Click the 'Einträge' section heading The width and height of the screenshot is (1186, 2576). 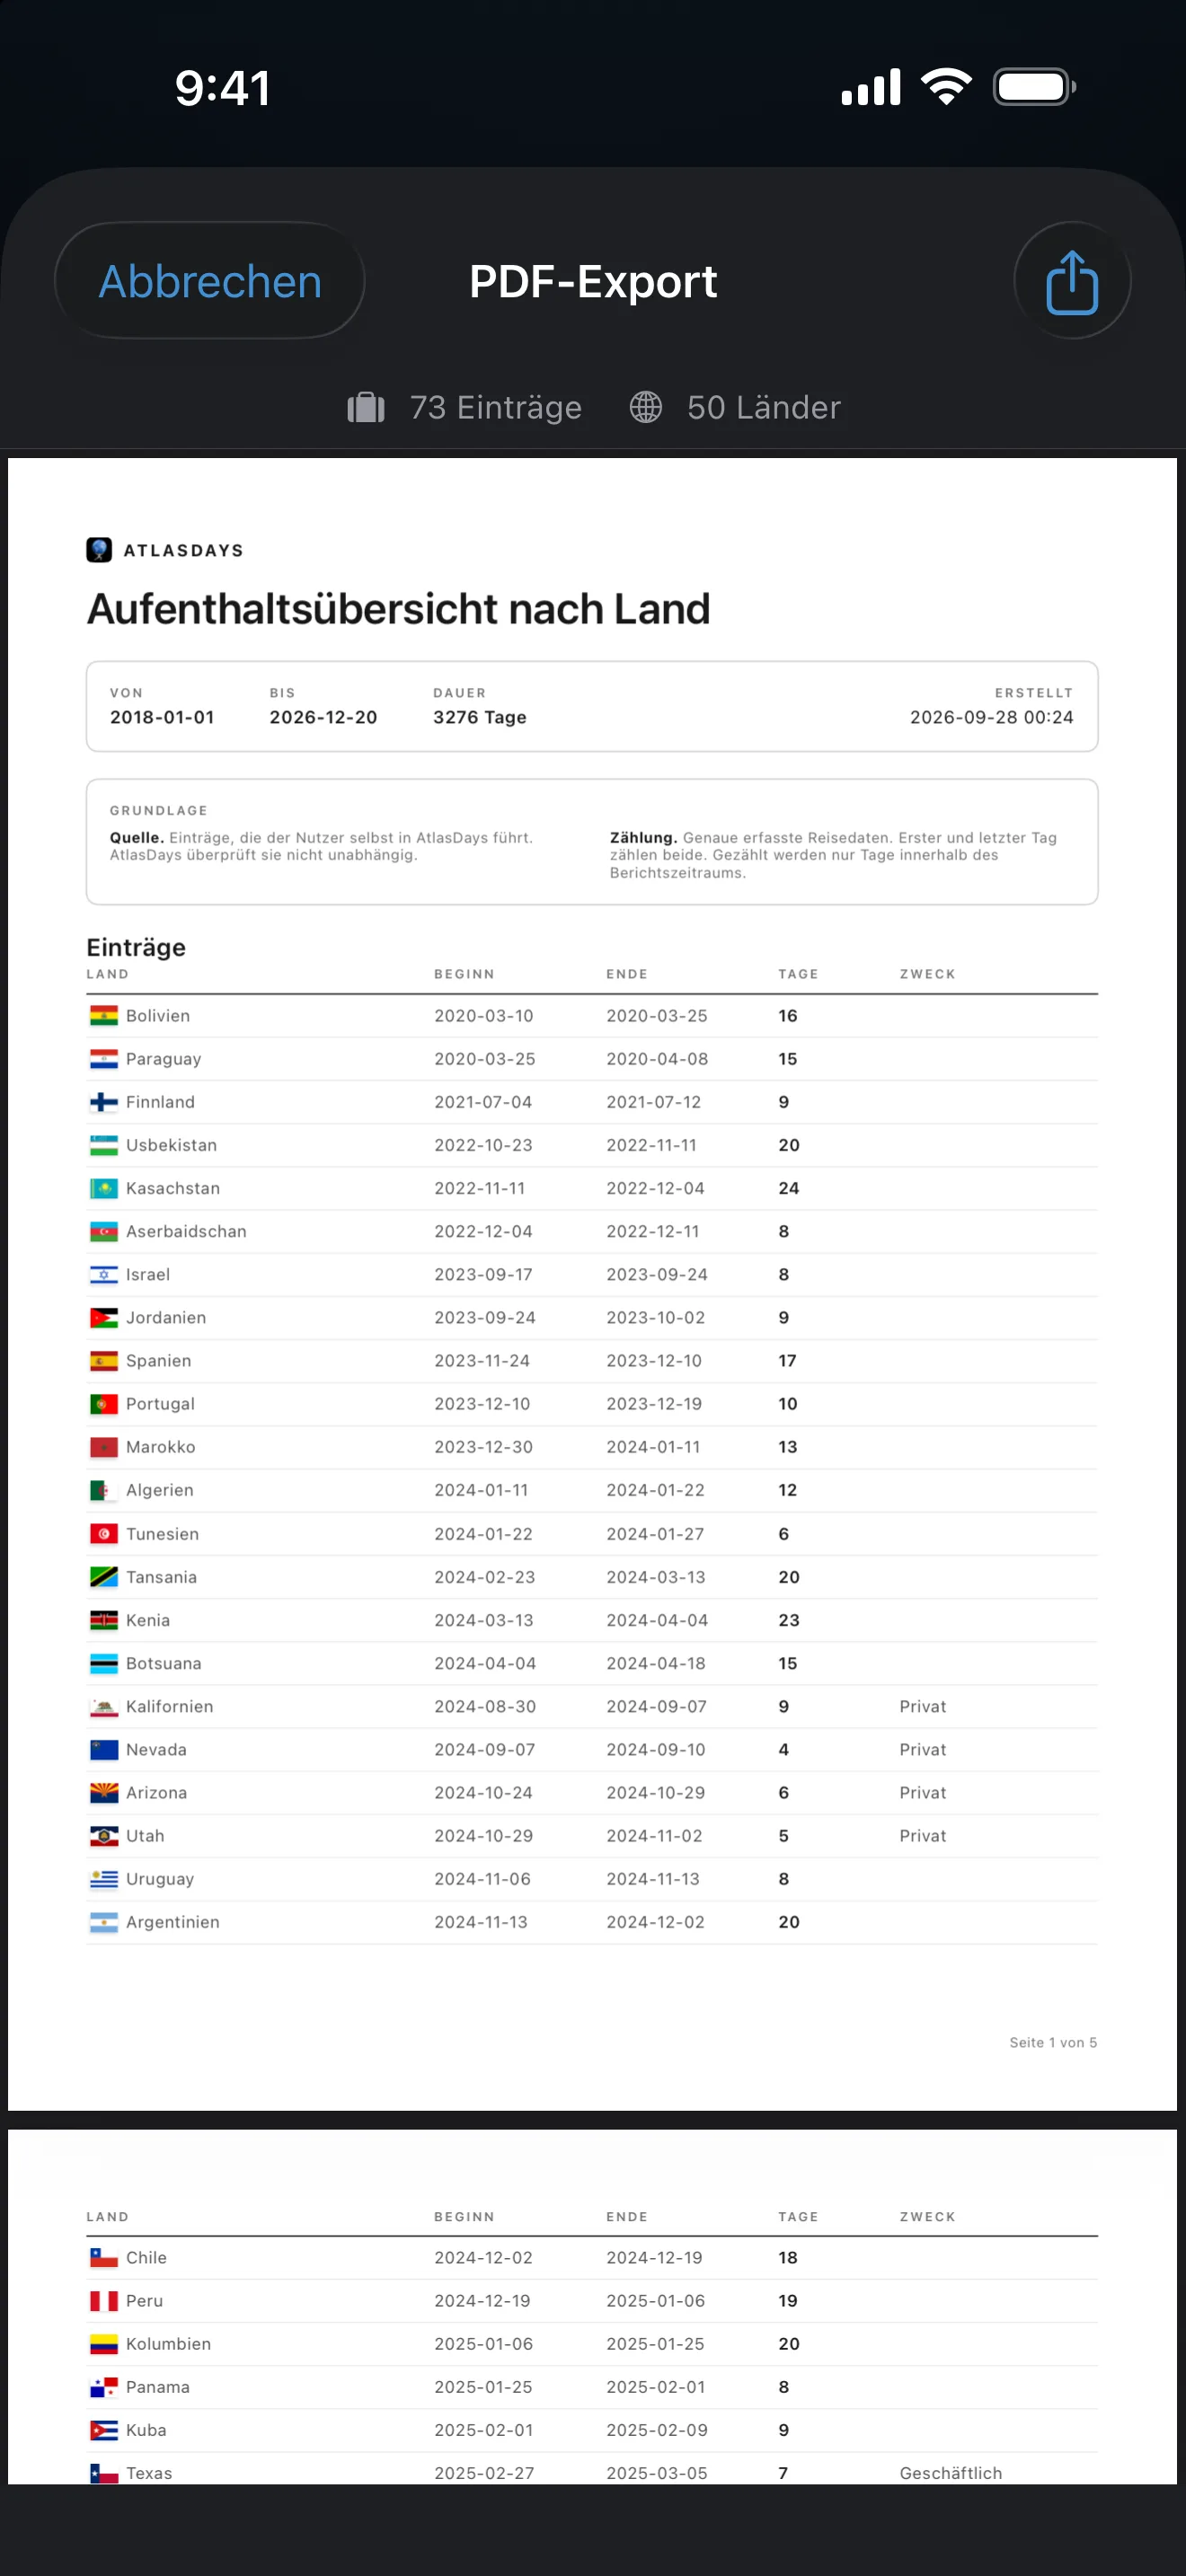click(136, 947)
